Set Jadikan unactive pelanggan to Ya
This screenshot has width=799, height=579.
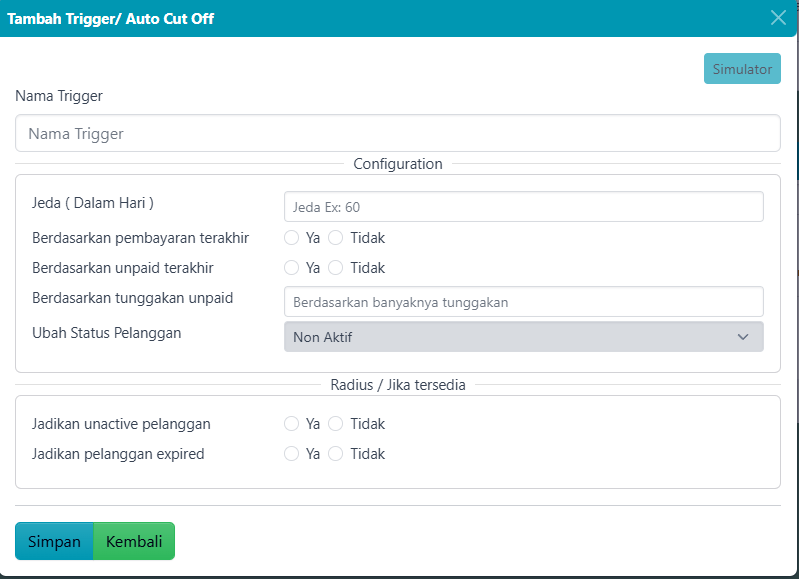tap(292, 424)
